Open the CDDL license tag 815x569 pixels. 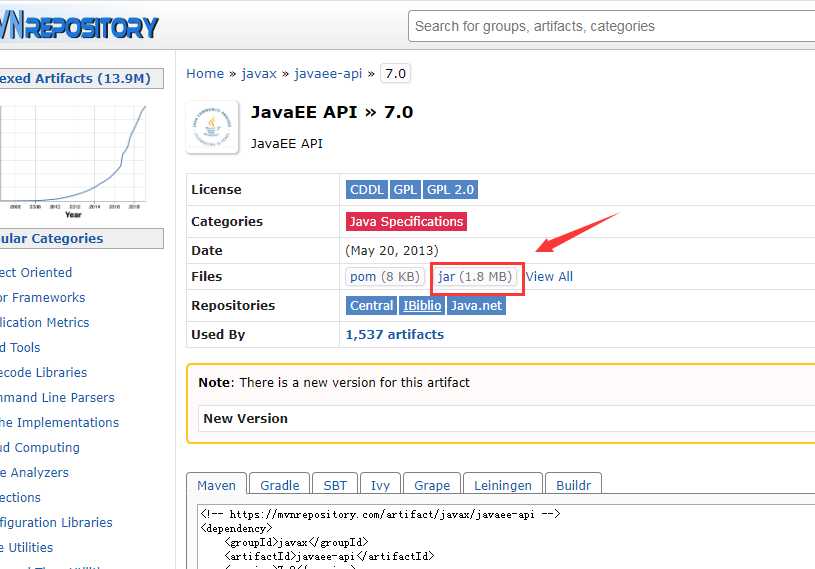click(x=366, y=190)
